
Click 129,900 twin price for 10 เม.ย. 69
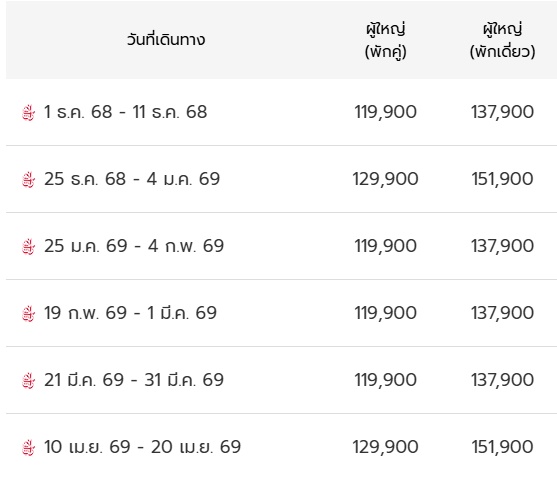pos(385,447)
